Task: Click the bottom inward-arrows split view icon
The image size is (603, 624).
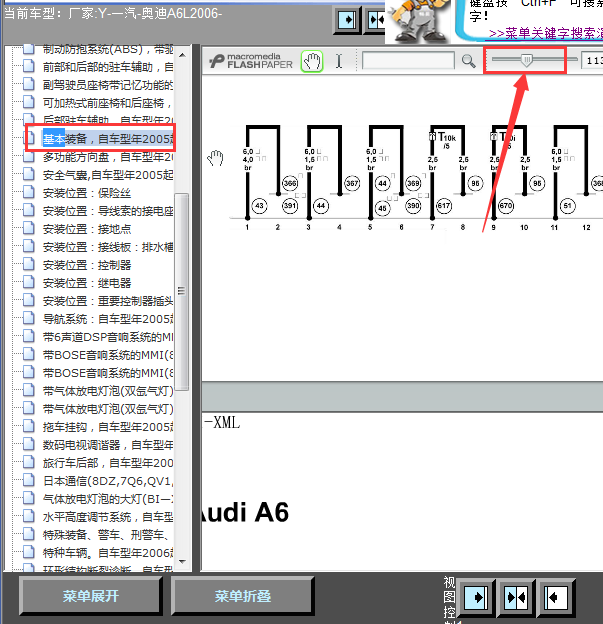Action: (x=516, y=597)
